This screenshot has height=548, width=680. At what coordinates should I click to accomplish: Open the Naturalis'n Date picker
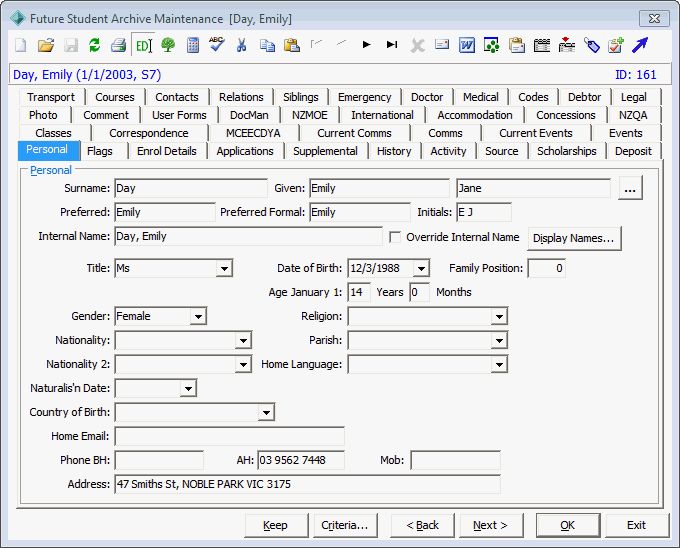pyautogui.click(x=188, y=388)
